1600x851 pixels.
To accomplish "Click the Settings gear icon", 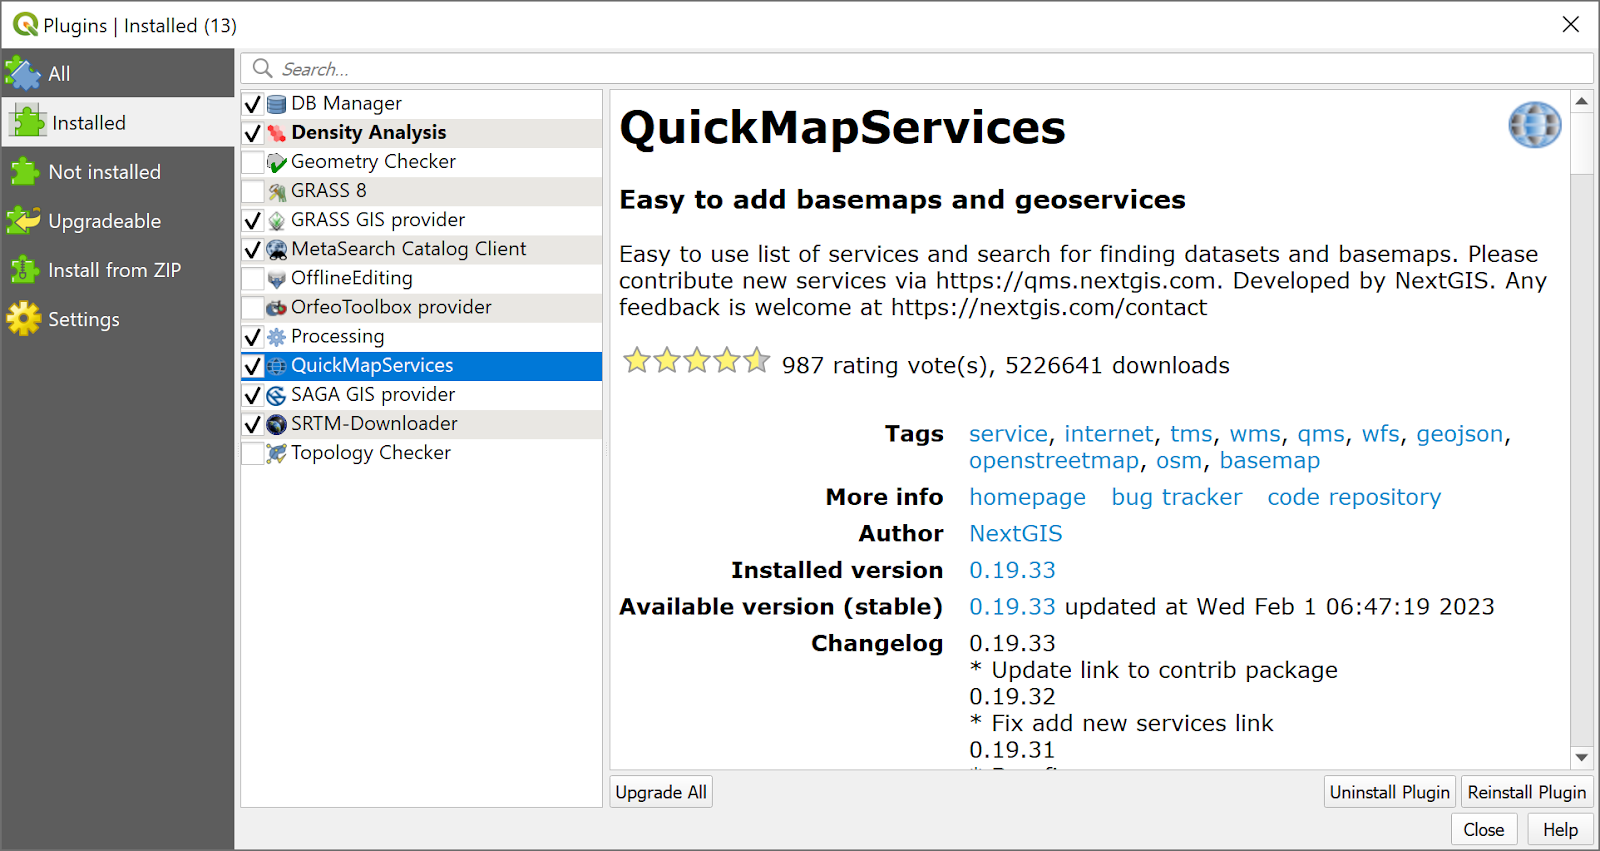I will (x=23, y=319).
